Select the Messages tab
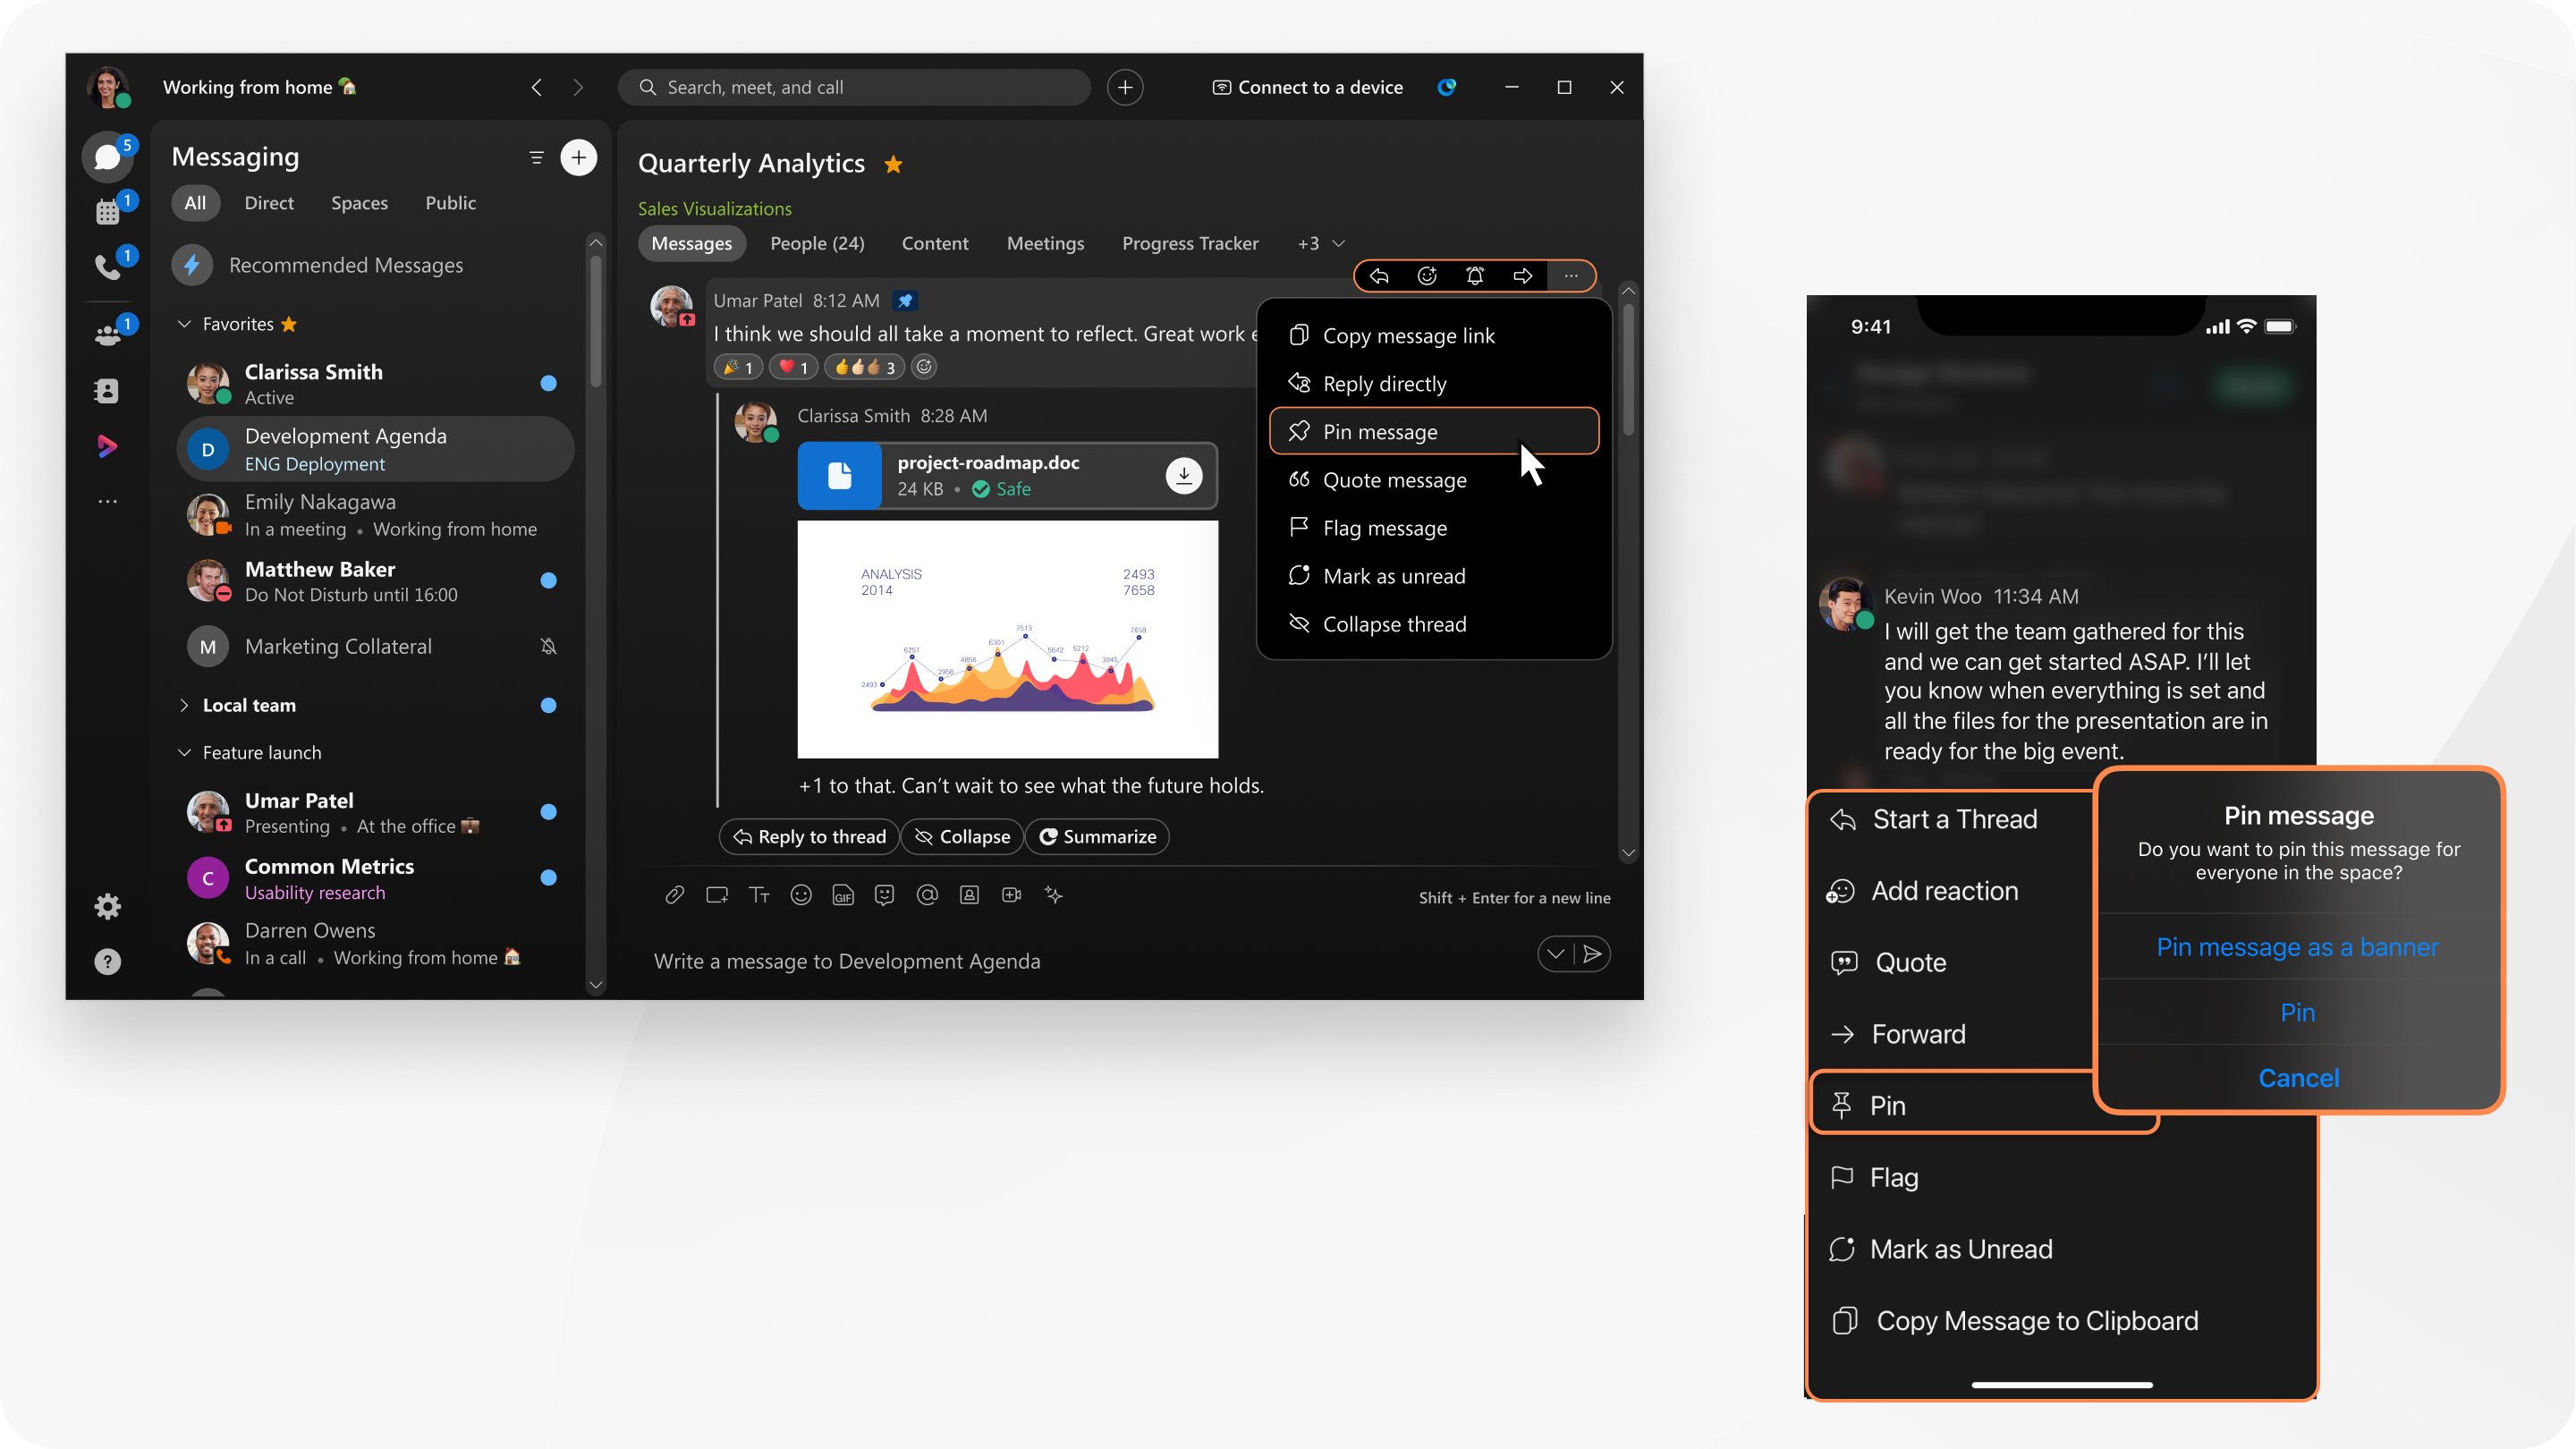Viewport: 2576px width, 1449px height. 690,242
